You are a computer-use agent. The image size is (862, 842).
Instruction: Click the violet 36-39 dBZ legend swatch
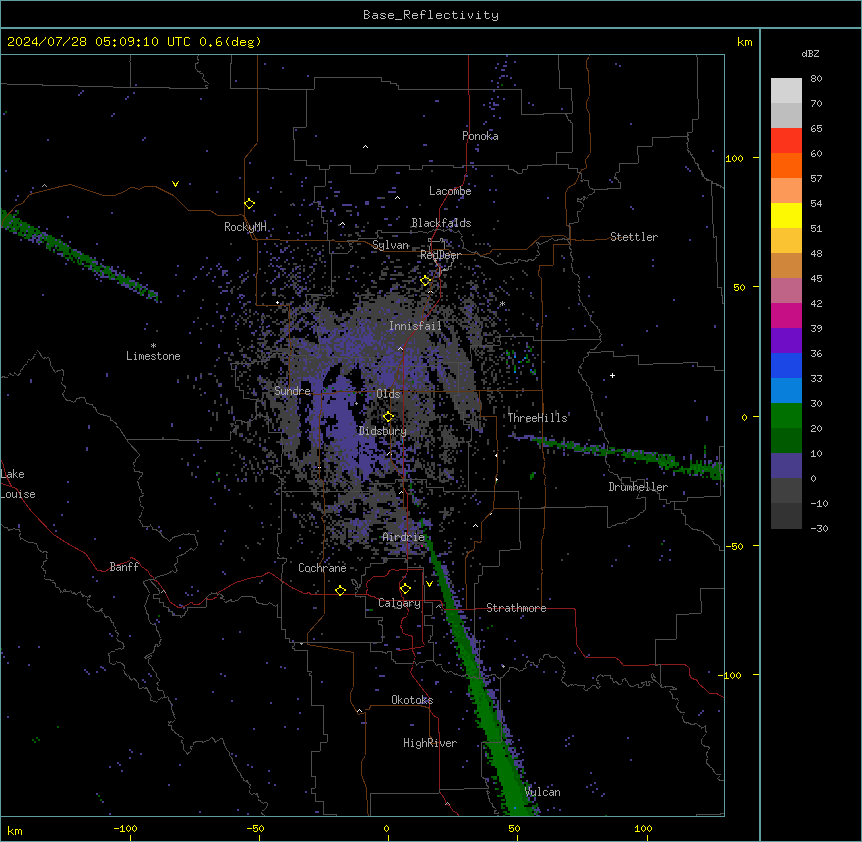(786, 340)
